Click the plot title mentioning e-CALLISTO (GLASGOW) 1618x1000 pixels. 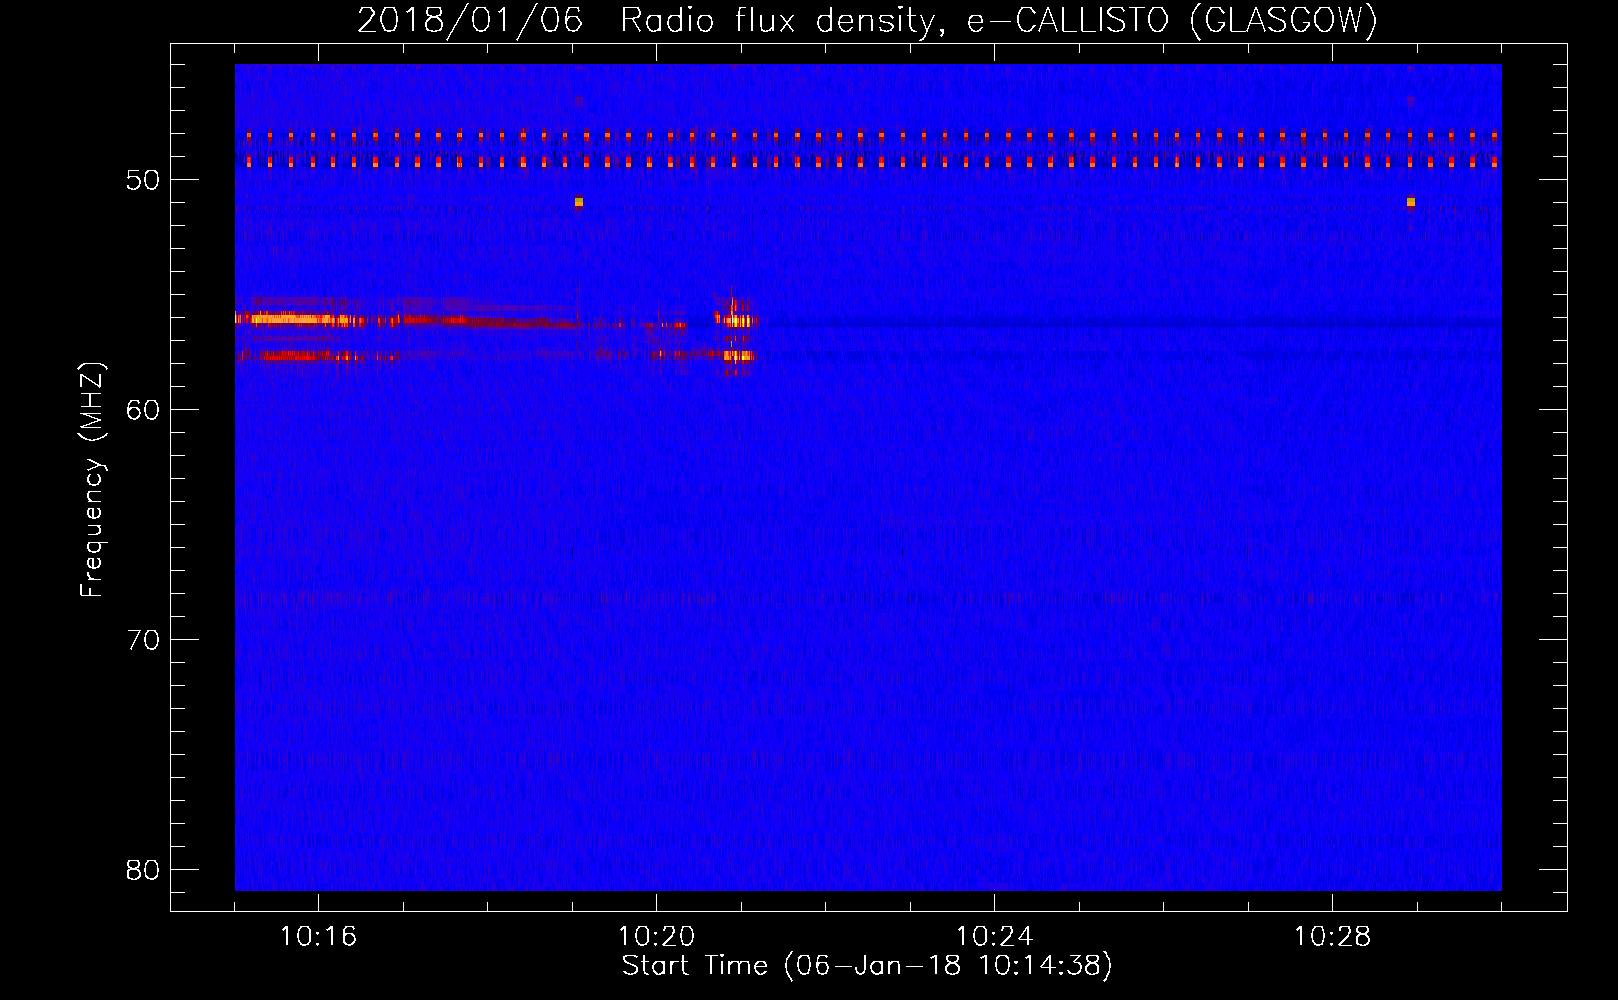(867, 20)
